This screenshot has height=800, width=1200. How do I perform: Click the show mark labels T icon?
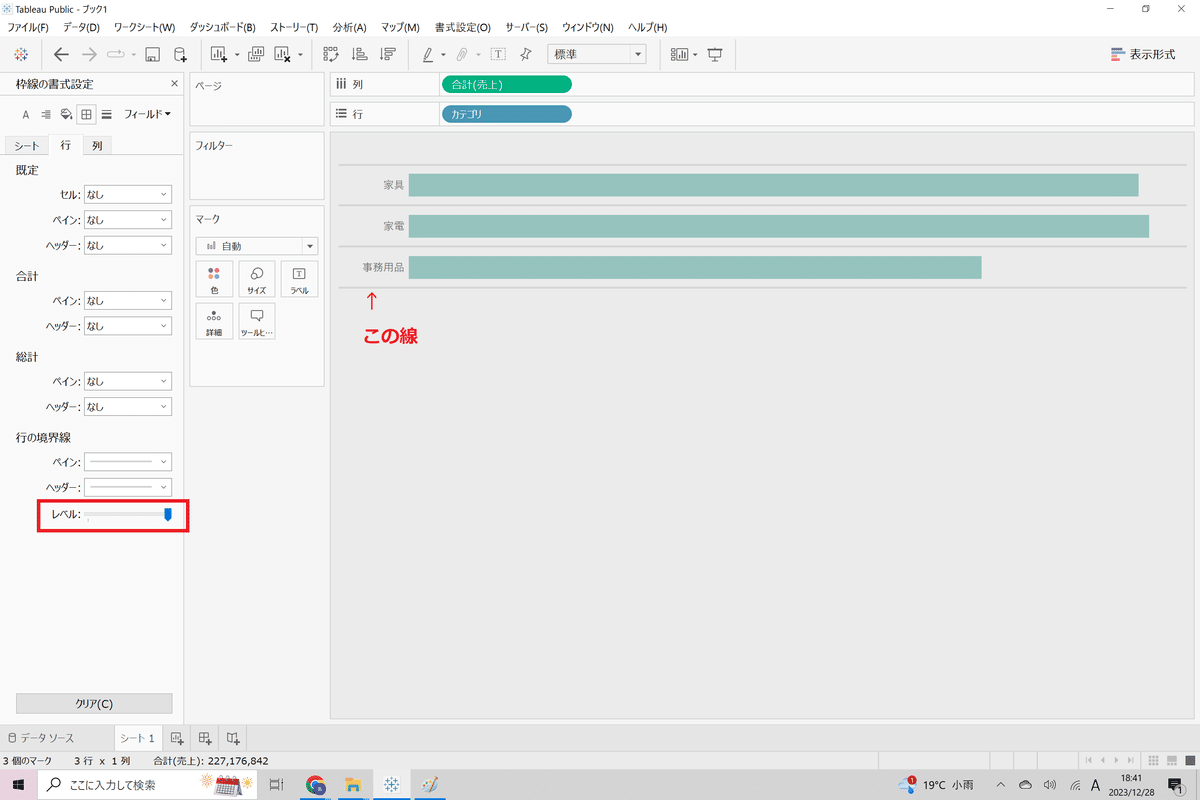pos(497,54)
